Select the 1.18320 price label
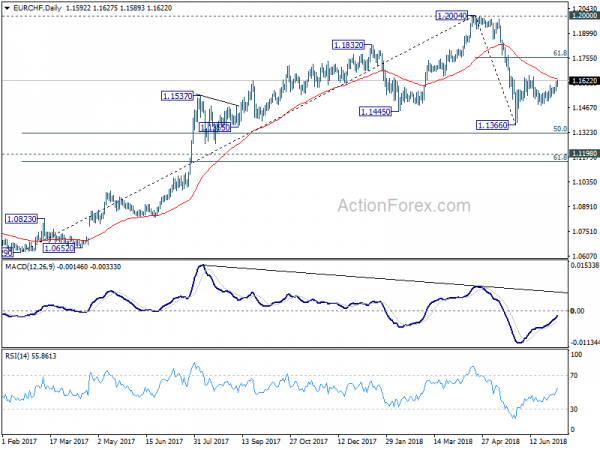 348,45
